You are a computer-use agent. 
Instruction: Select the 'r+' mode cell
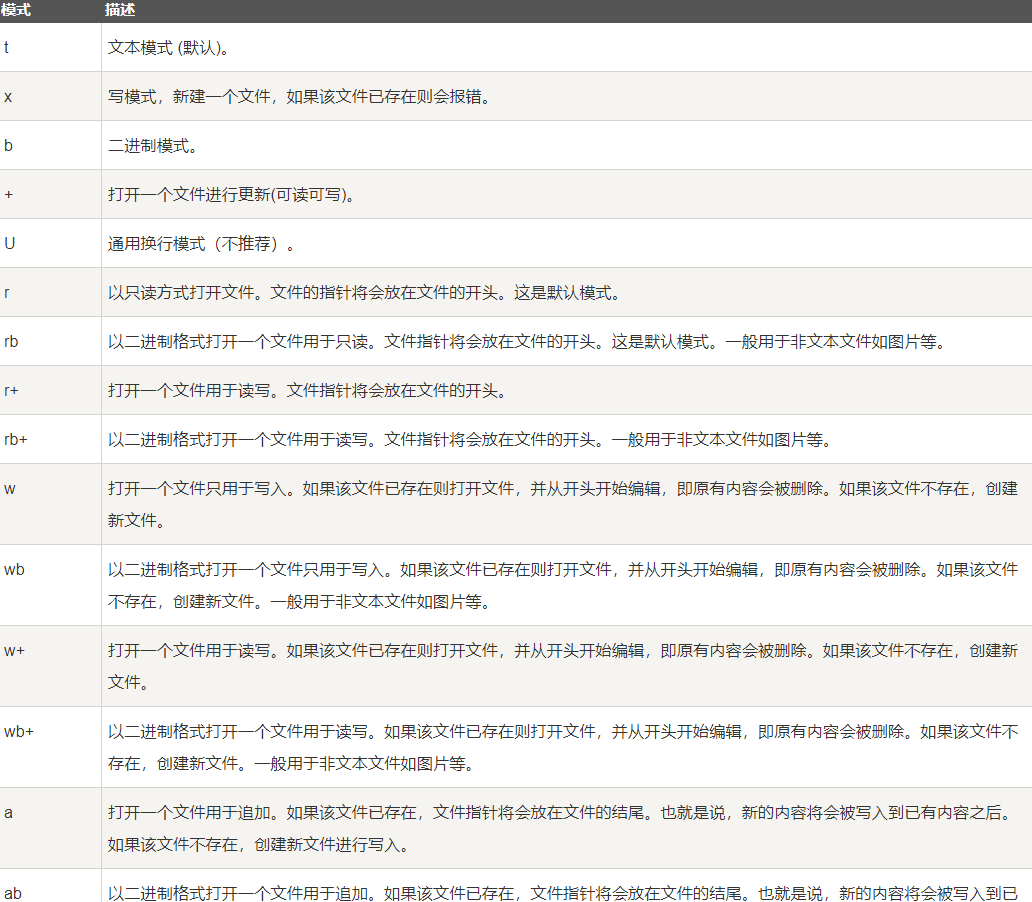click(x=50, y=390)
